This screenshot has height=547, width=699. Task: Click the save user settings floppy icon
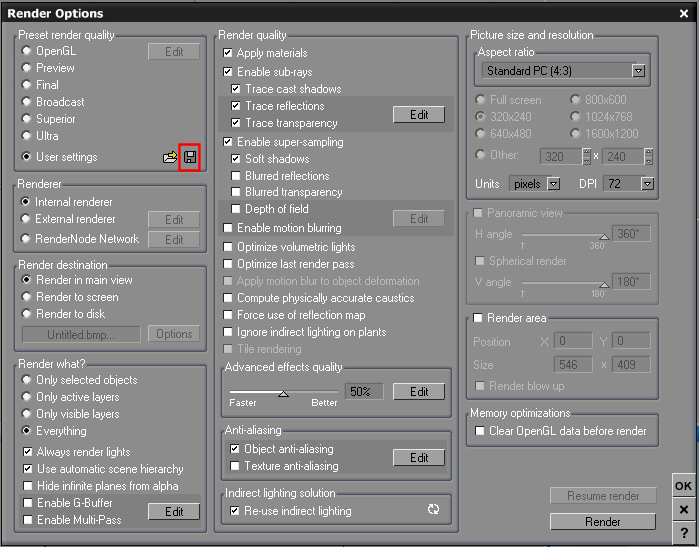point(190,157)
